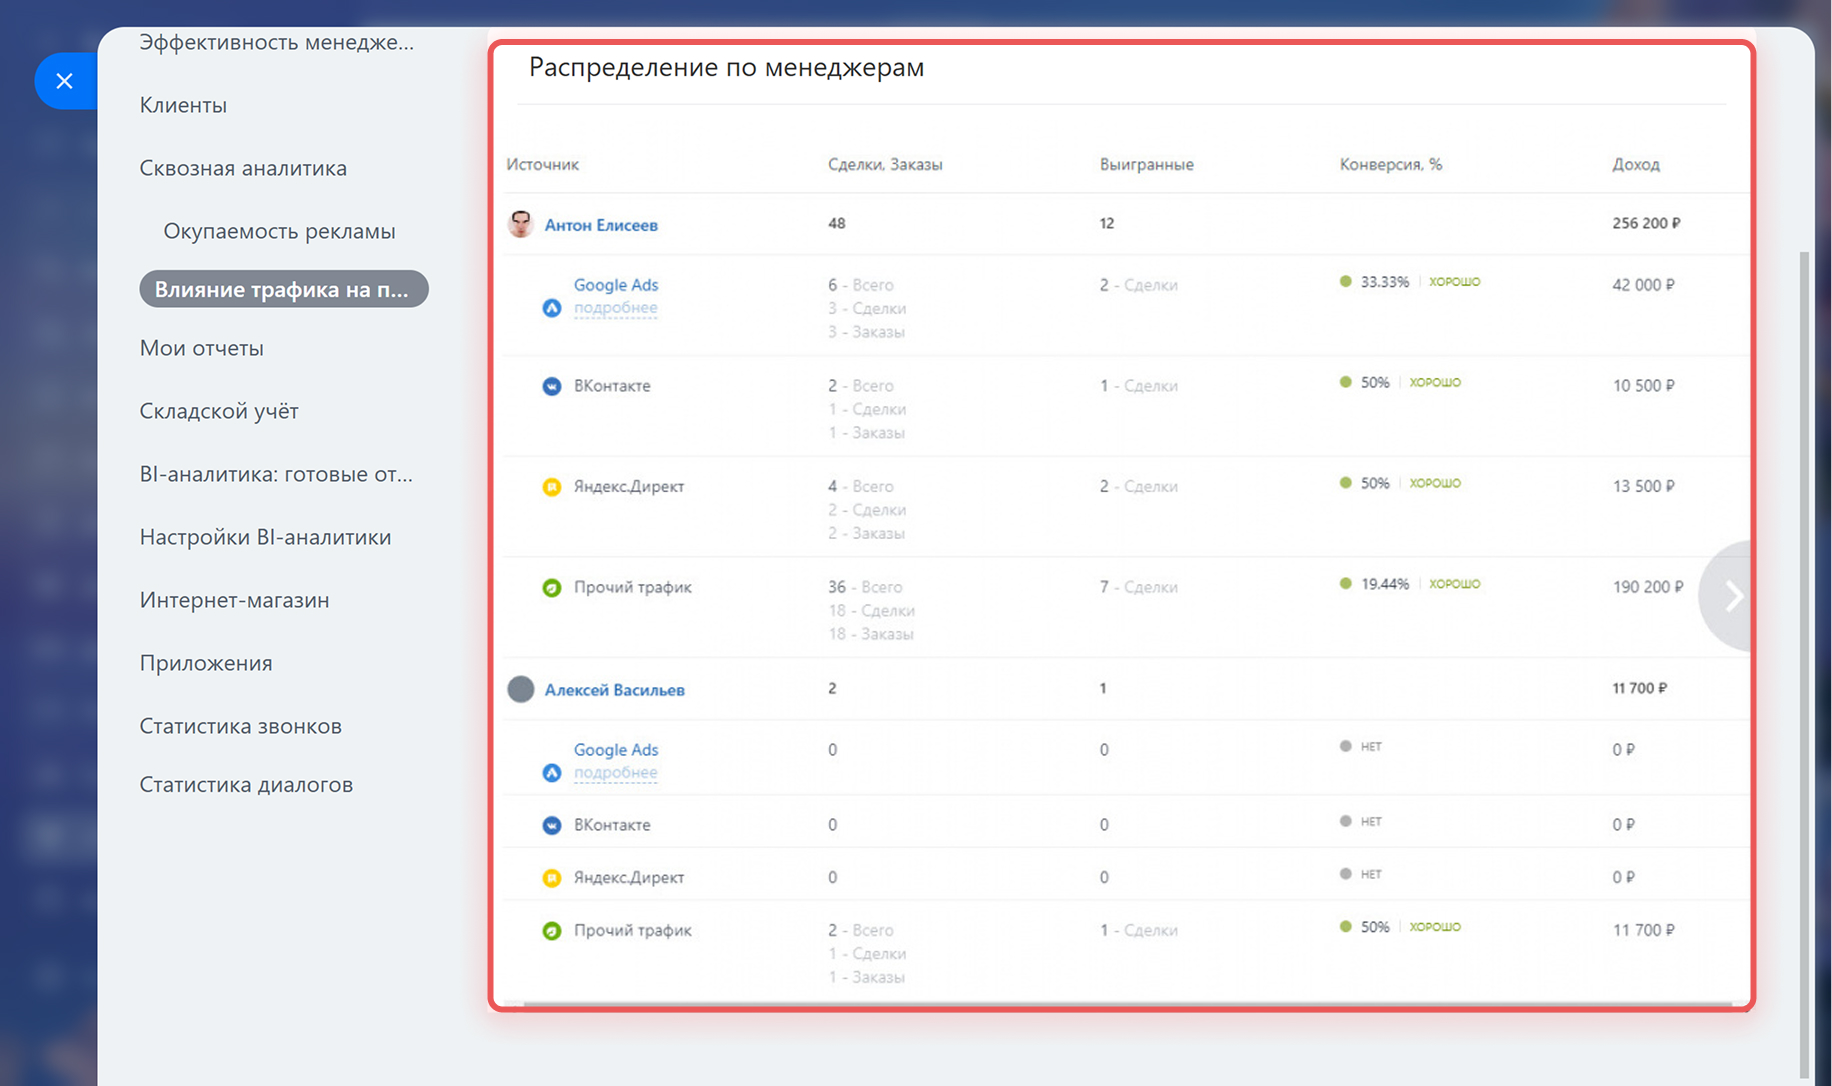Click 256 200 ₽ total income
Viewport: 1832px width, 1086px height.
pyautogui.click(x=1646, y=223)
